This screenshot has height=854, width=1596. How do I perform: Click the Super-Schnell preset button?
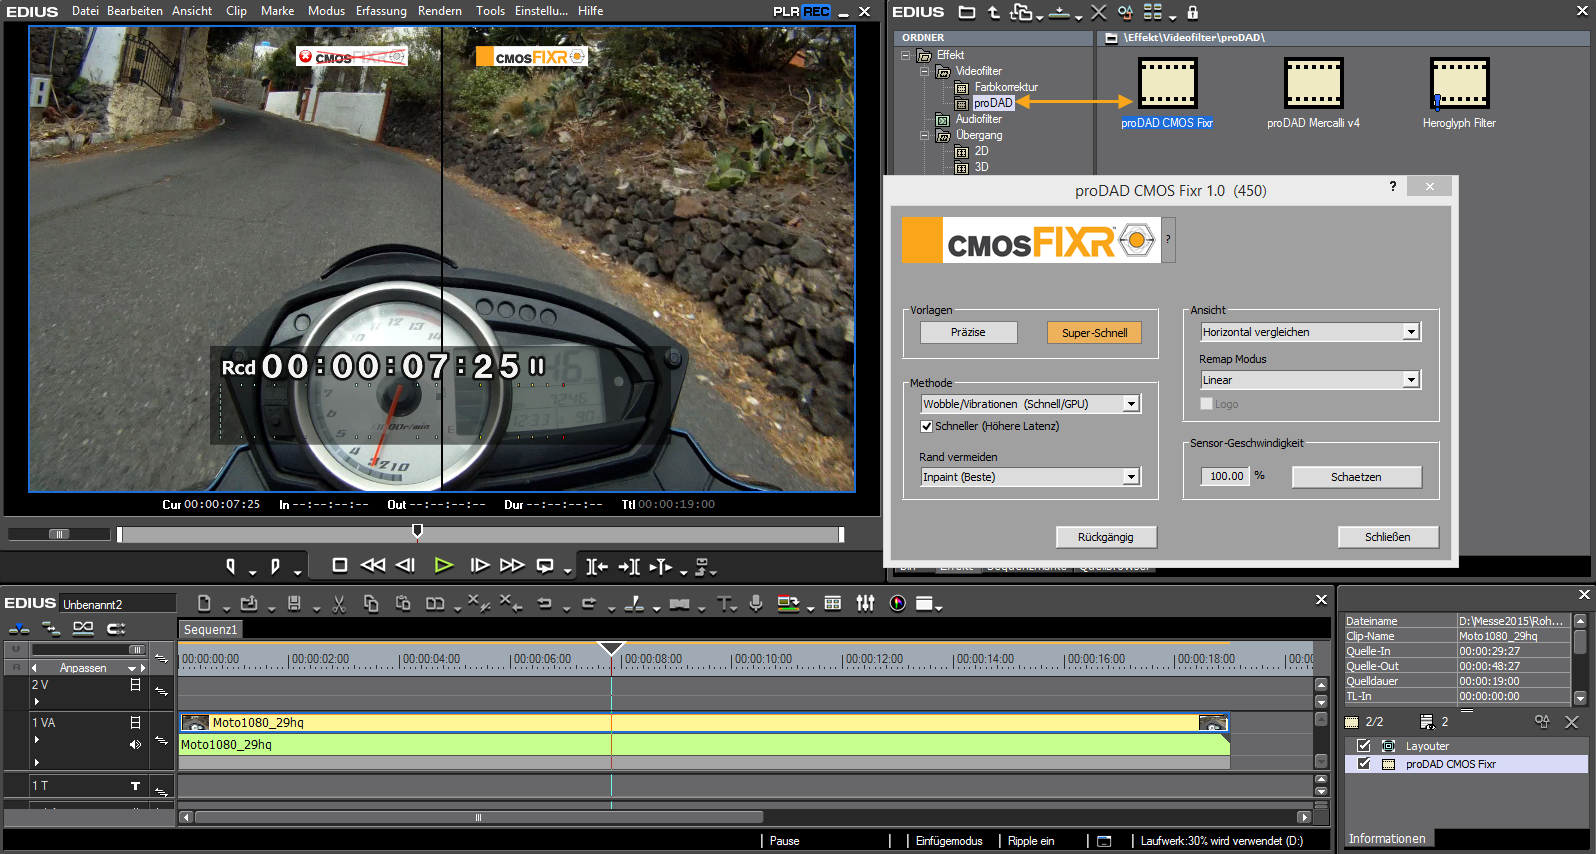point(1094,333)
